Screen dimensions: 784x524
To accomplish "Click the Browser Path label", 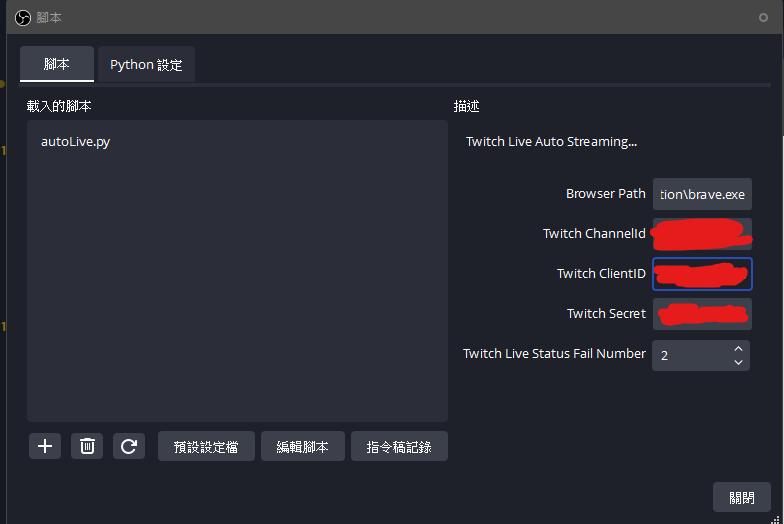I will (x=606, y=194).
